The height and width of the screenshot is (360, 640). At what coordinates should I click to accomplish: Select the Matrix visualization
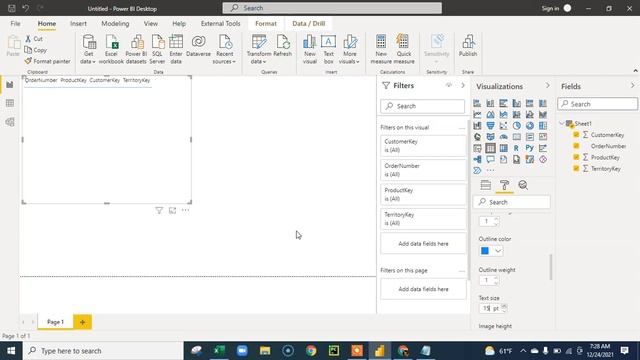click(504, 148)
